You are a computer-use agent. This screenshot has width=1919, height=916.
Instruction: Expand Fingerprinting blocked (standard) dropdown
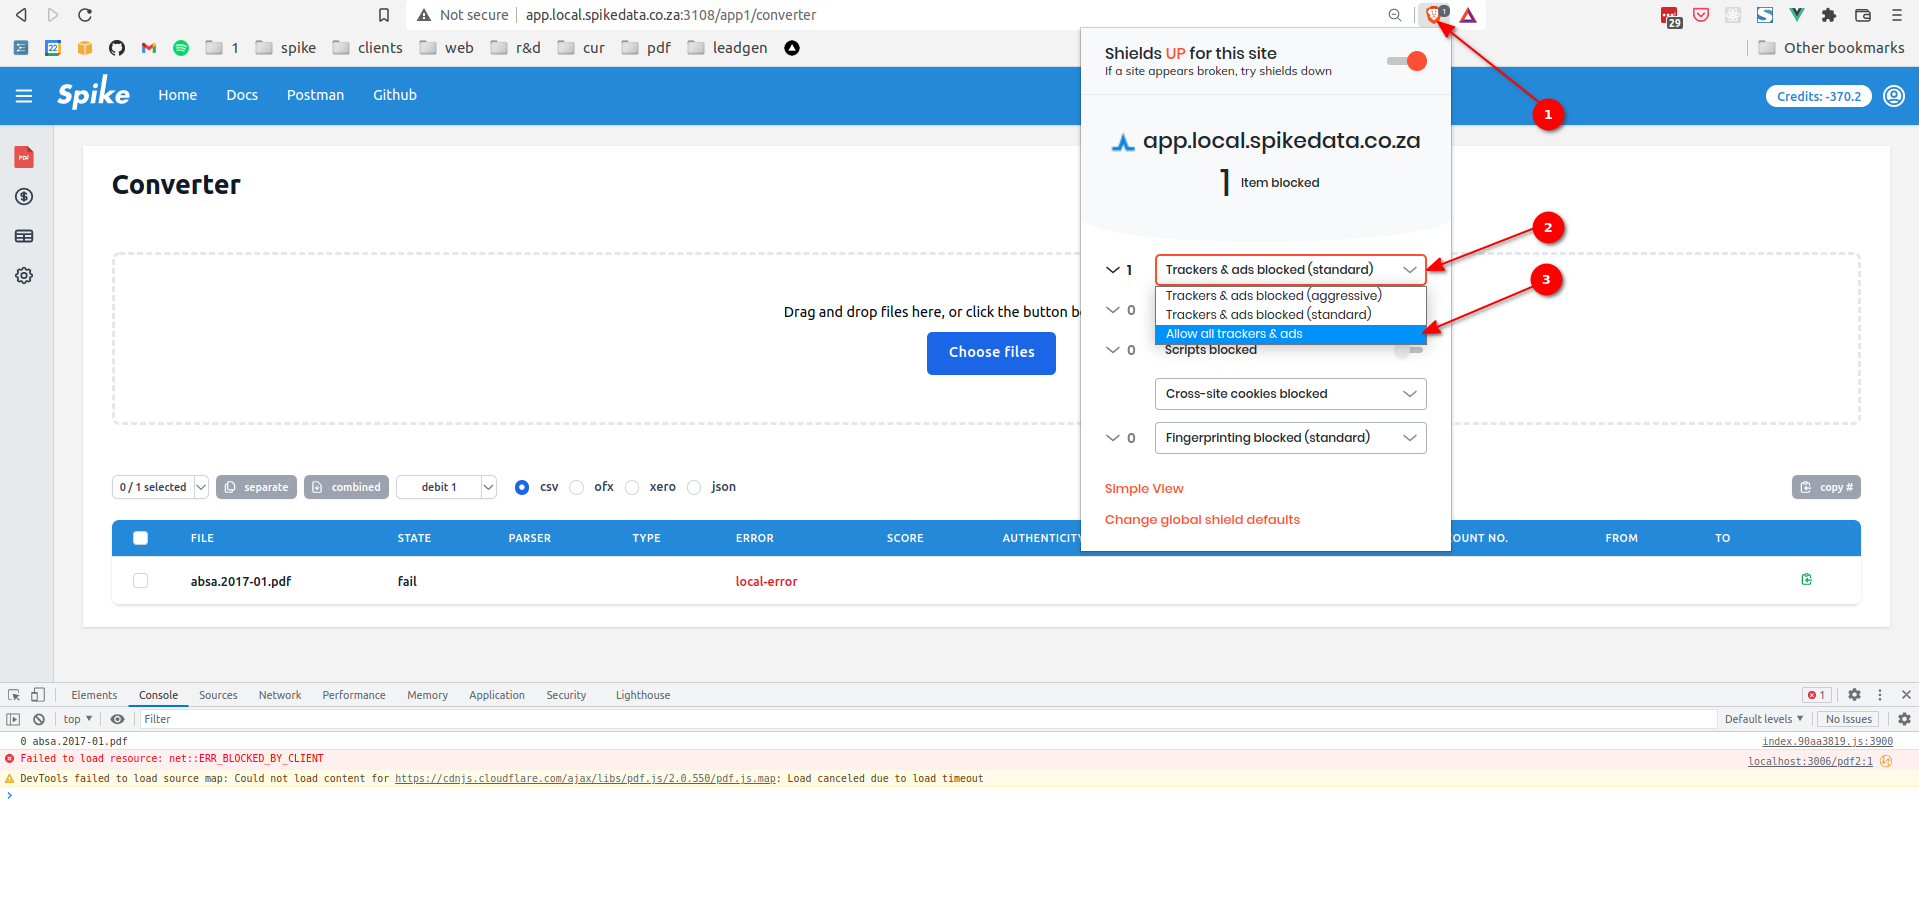click(1290, 438)
